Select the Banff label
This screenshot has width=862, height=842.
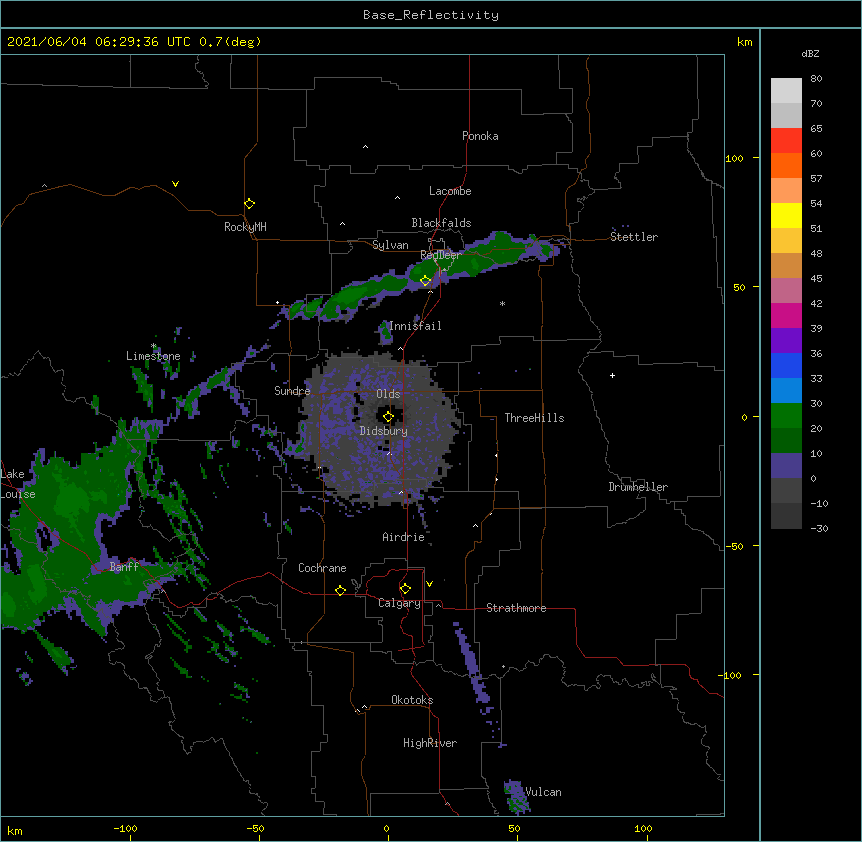(124, 567)
